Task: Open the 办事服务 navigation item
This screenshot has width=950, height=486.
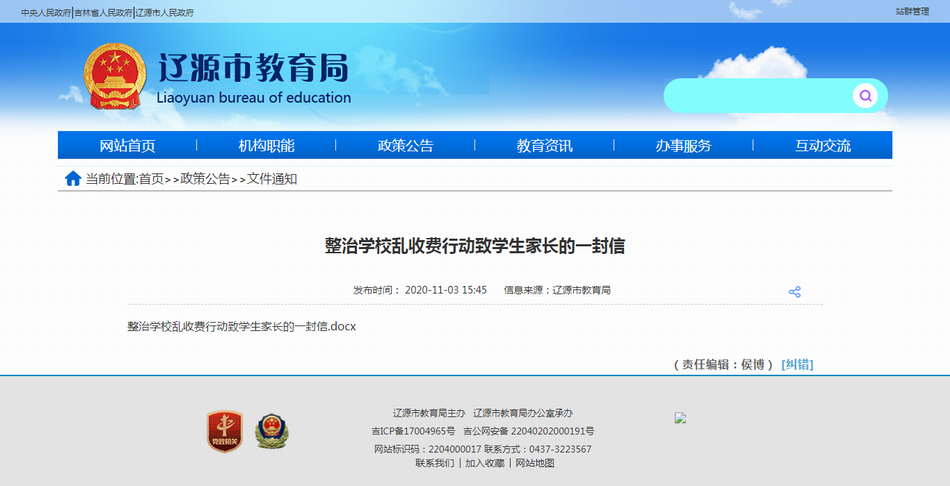Action: pos(683,146)
